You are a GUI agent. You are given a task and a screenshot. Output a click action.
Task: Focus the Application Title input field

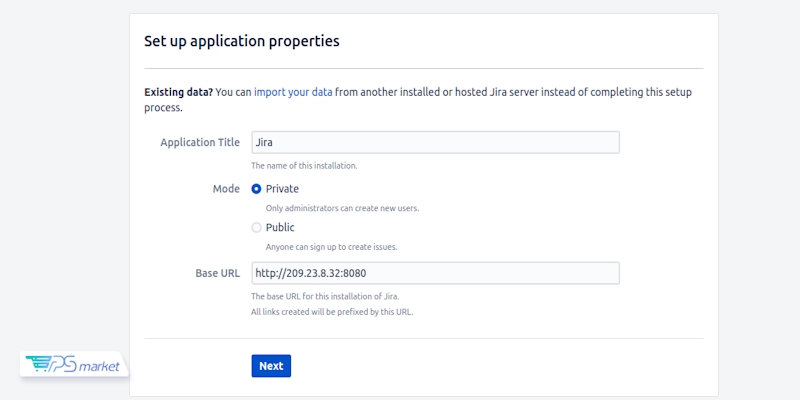tap(435, 142)
